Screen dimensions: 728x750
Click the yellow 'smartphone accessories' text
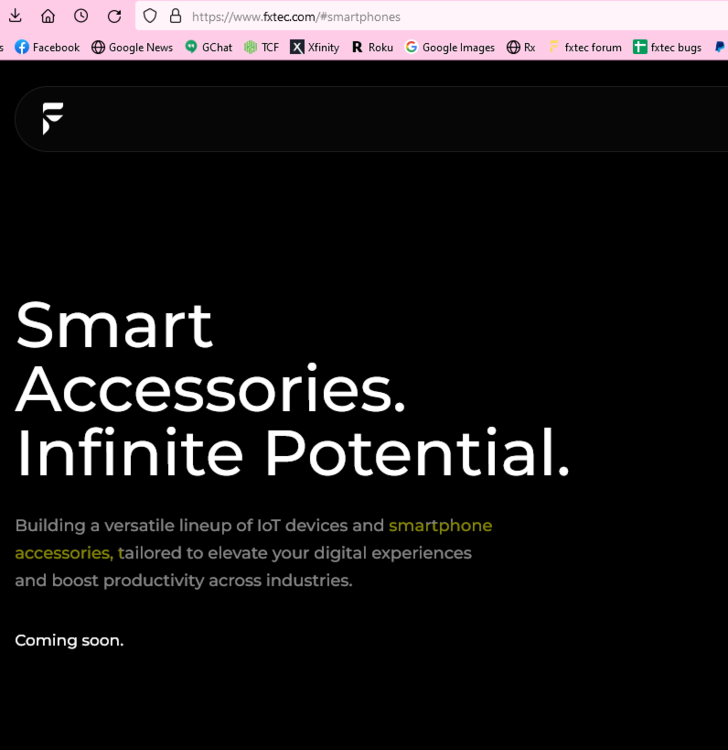(x=440, y=526)
